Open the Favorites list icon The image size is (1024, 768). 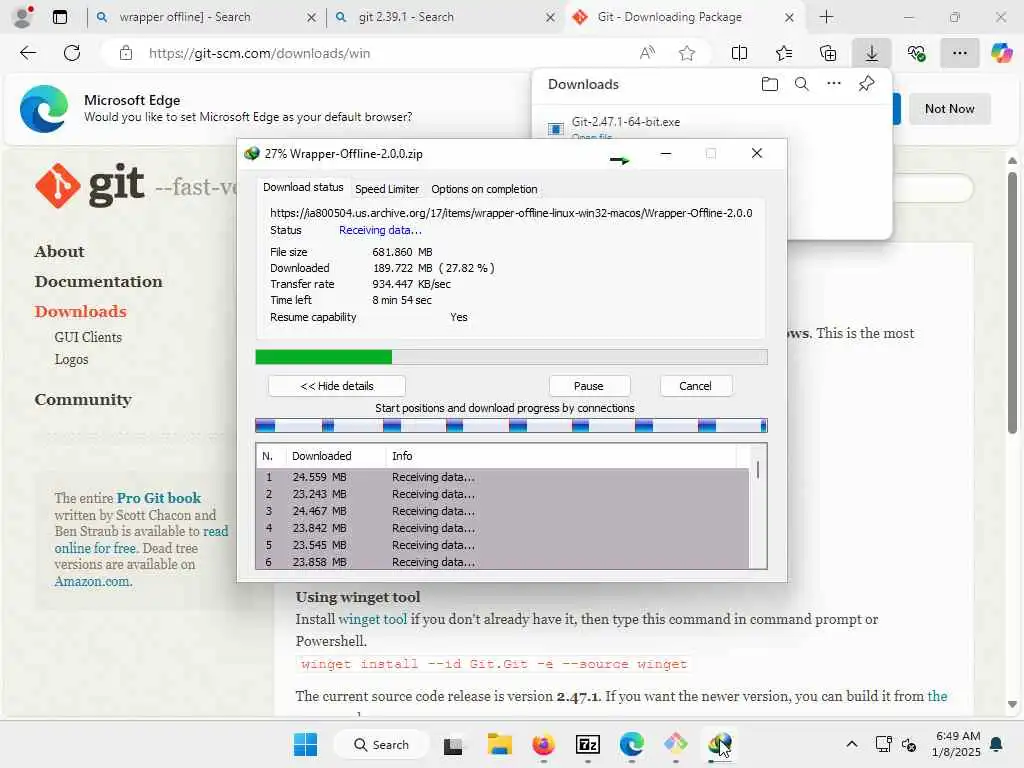(x=784, y=53)
